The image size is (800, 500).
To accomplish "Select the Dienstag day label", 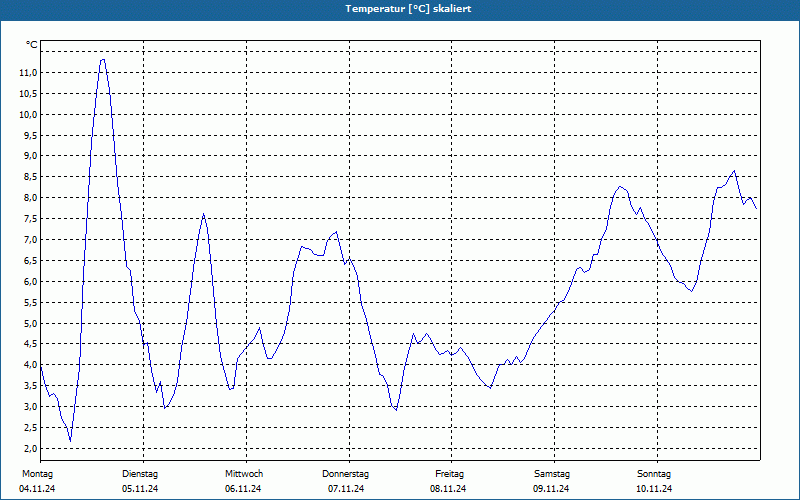I will (x=140, y=474).
